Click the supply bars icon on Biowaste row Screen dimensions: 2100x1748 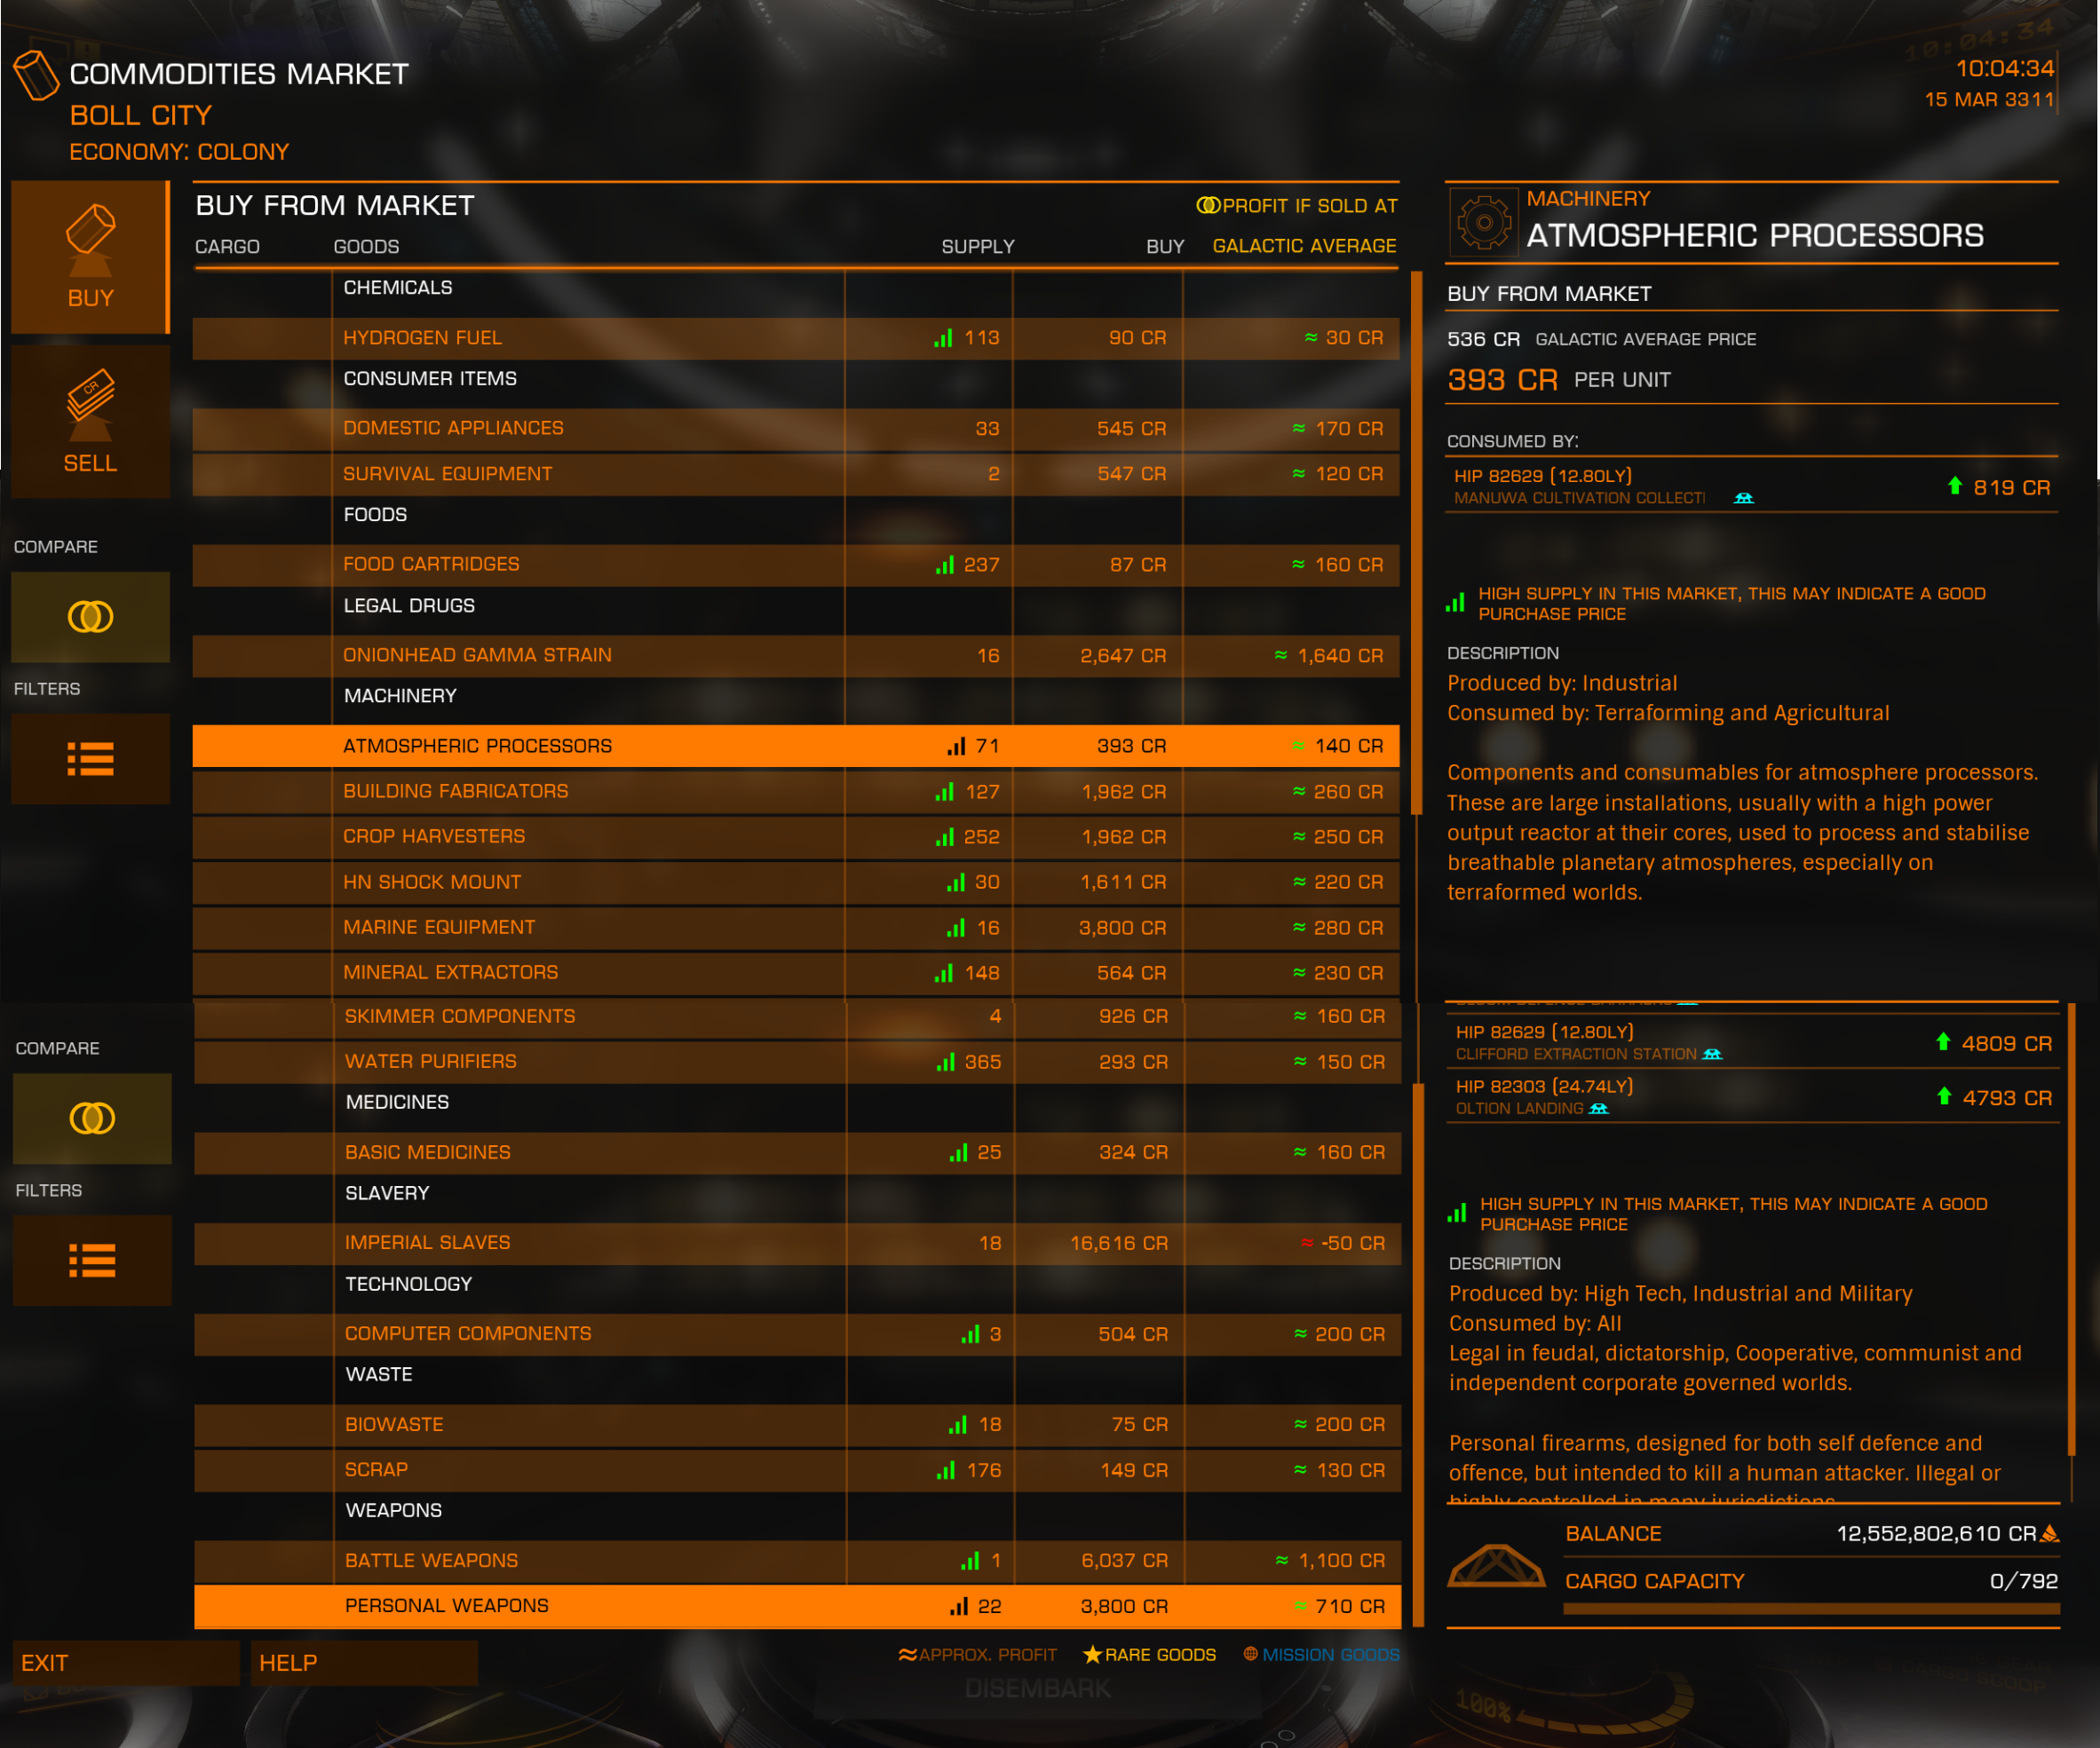click(x=957, y=1425)
